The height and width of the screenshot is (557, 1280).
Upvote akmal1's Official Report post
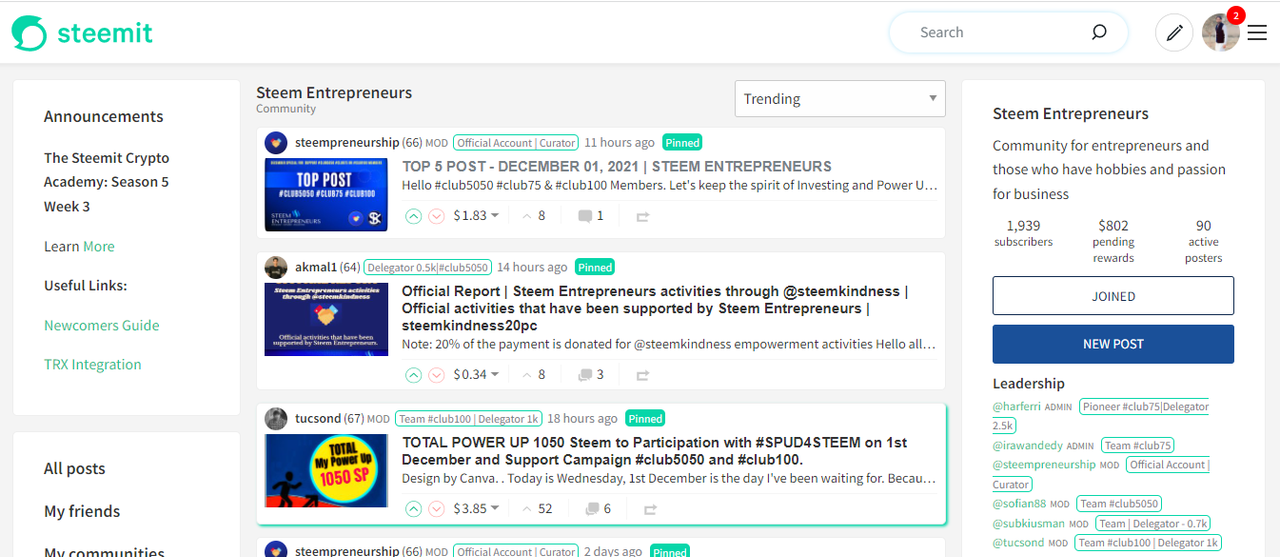(x=413, y=375)
